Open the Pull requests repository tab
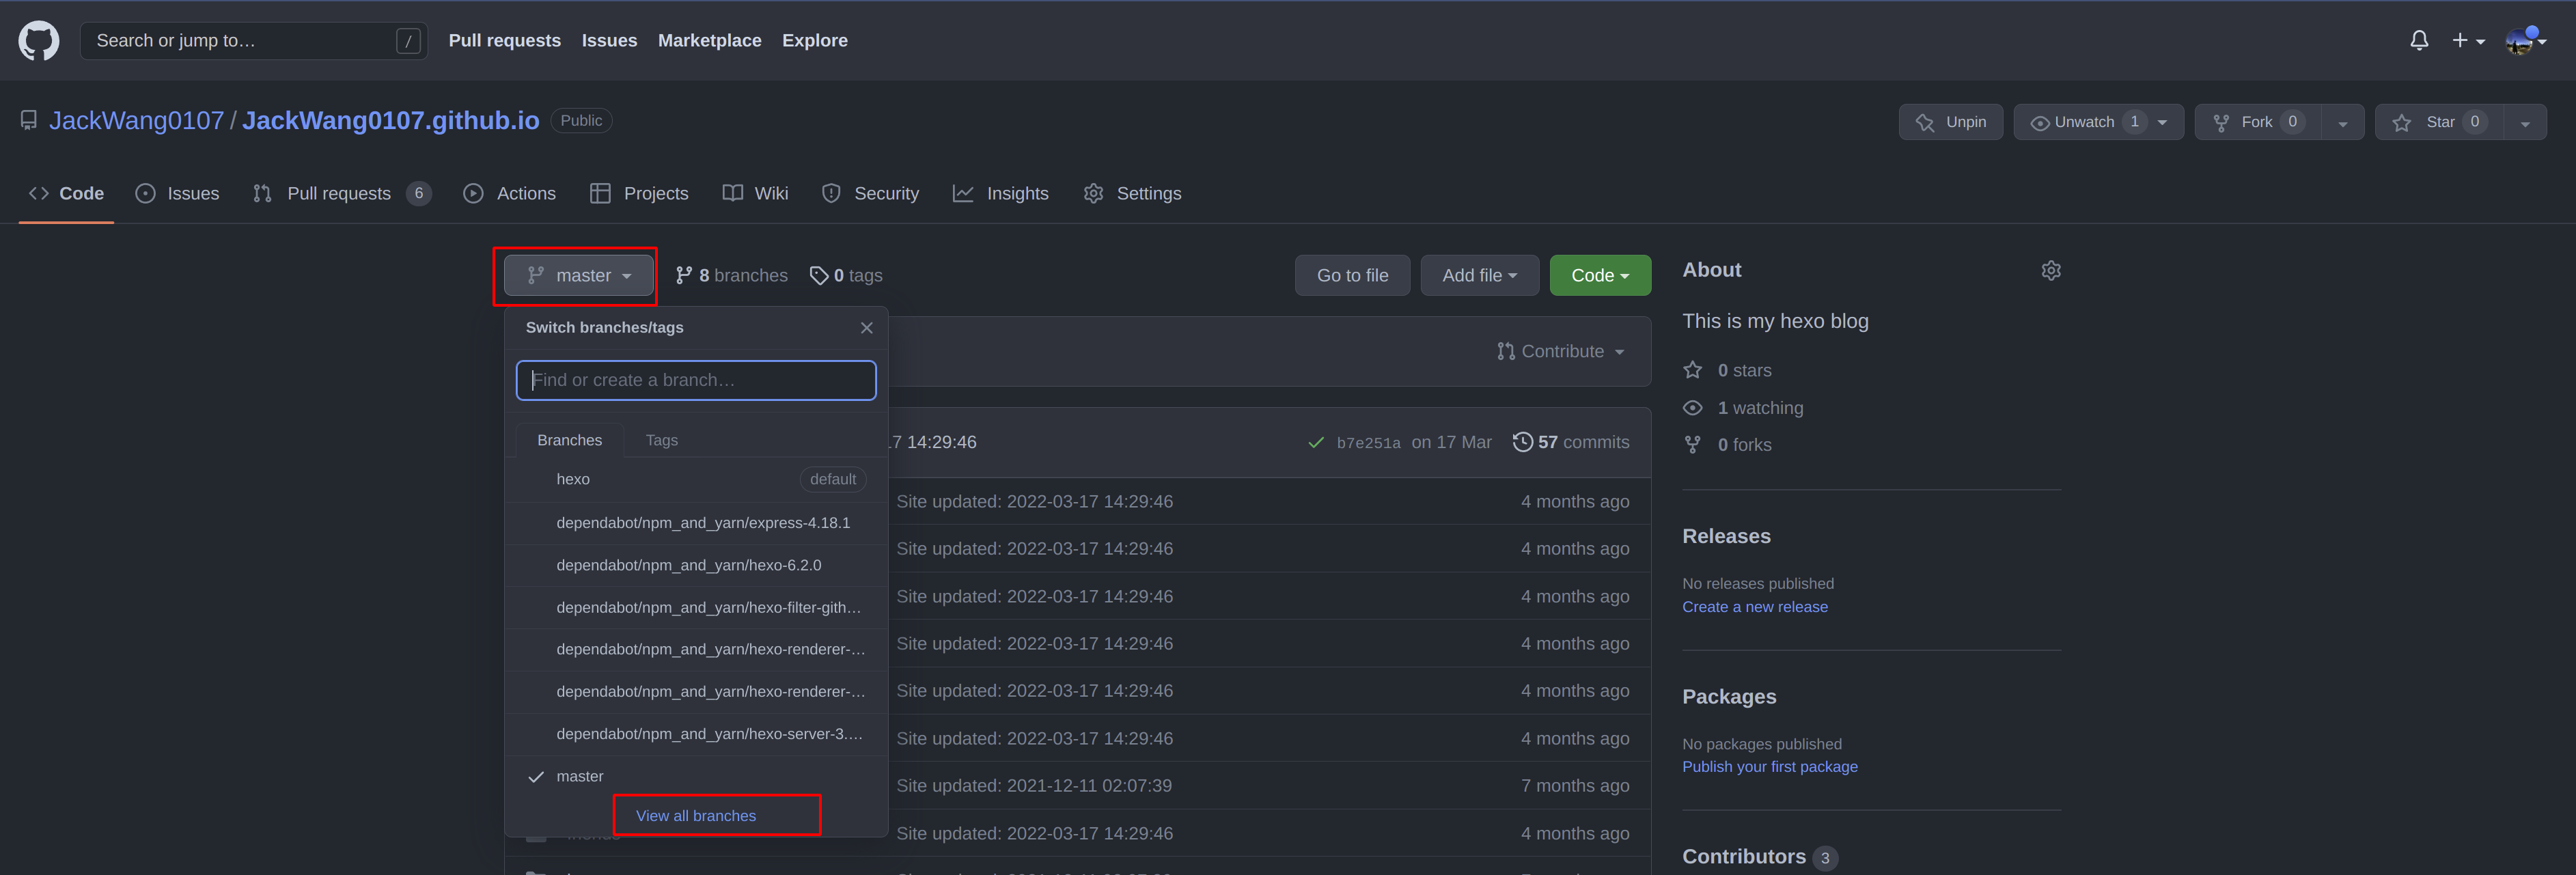This screenshot has height=875, width=2576. click(342, 194)
